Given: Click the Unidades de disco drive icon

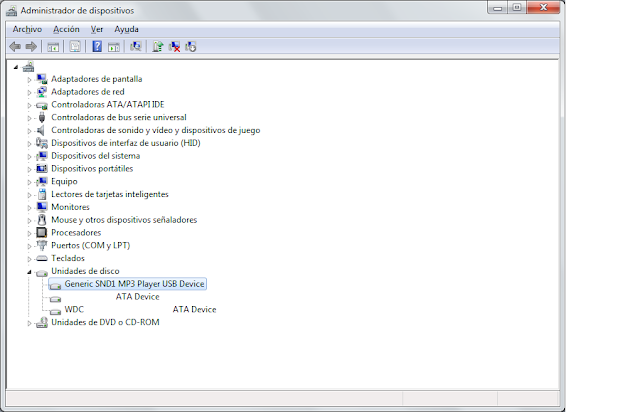Looking at the screenshot, I should coord(42,272).
